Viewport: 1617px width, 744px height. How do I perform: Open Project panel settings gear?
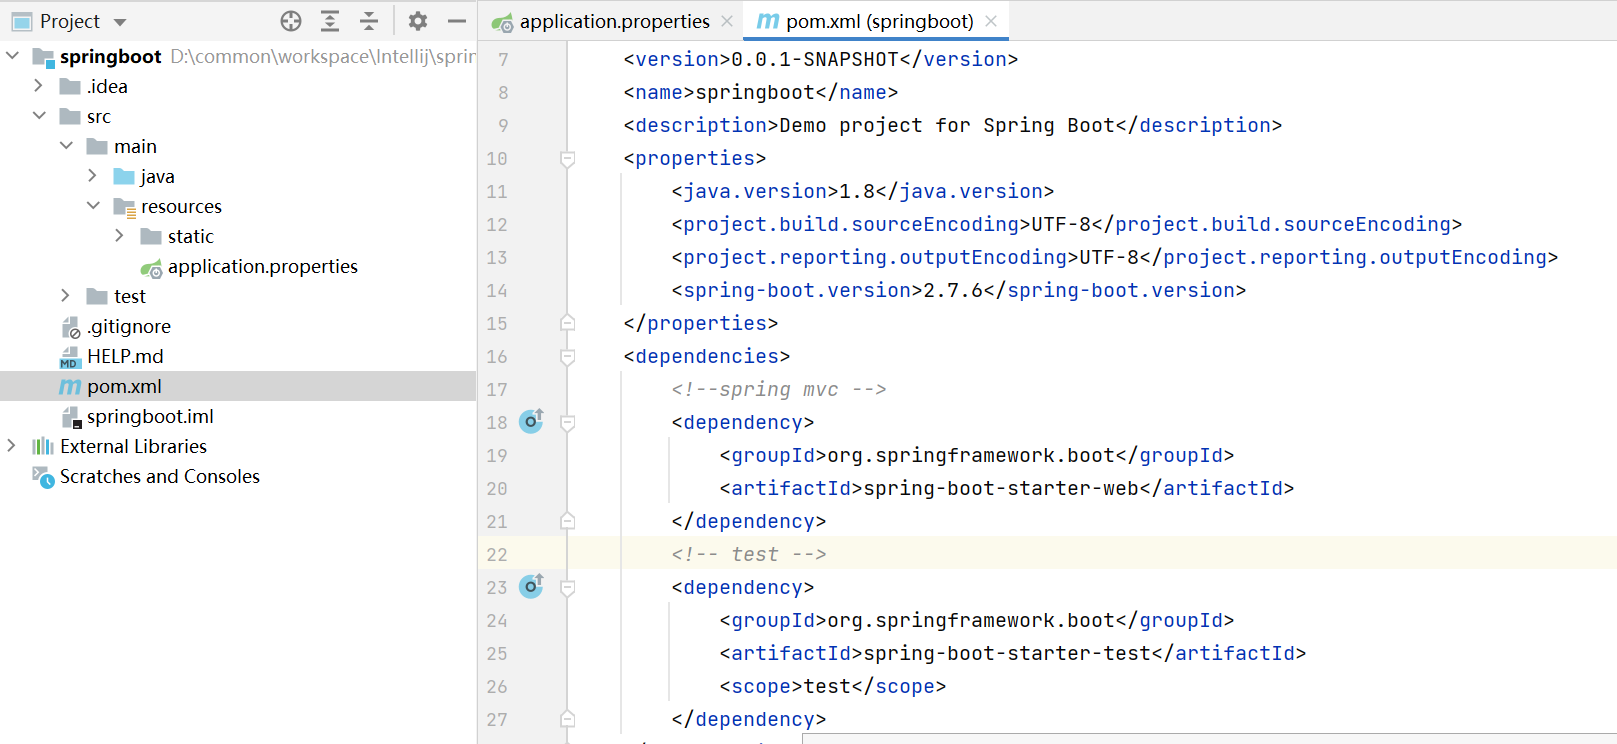[418, 21]
